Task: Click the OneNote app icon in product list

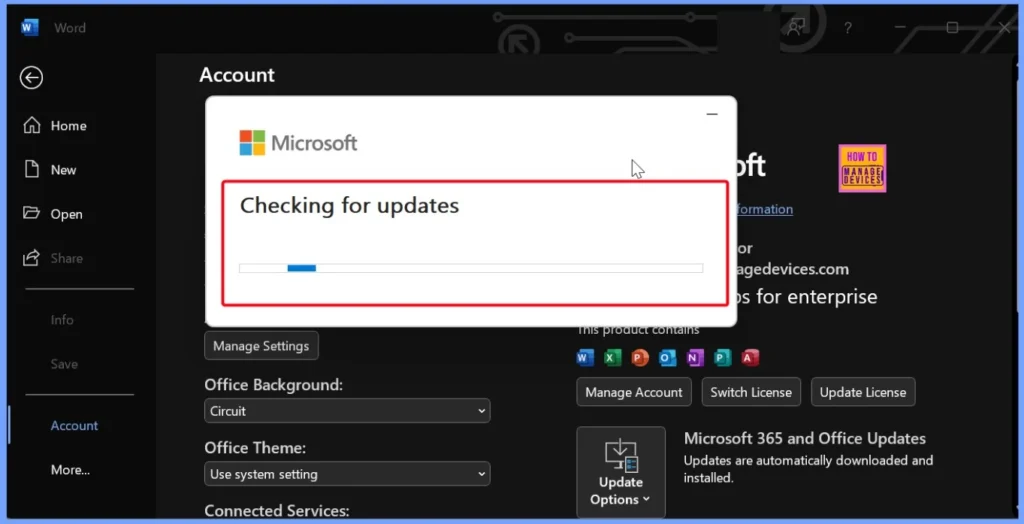Action: pos(695,357)
